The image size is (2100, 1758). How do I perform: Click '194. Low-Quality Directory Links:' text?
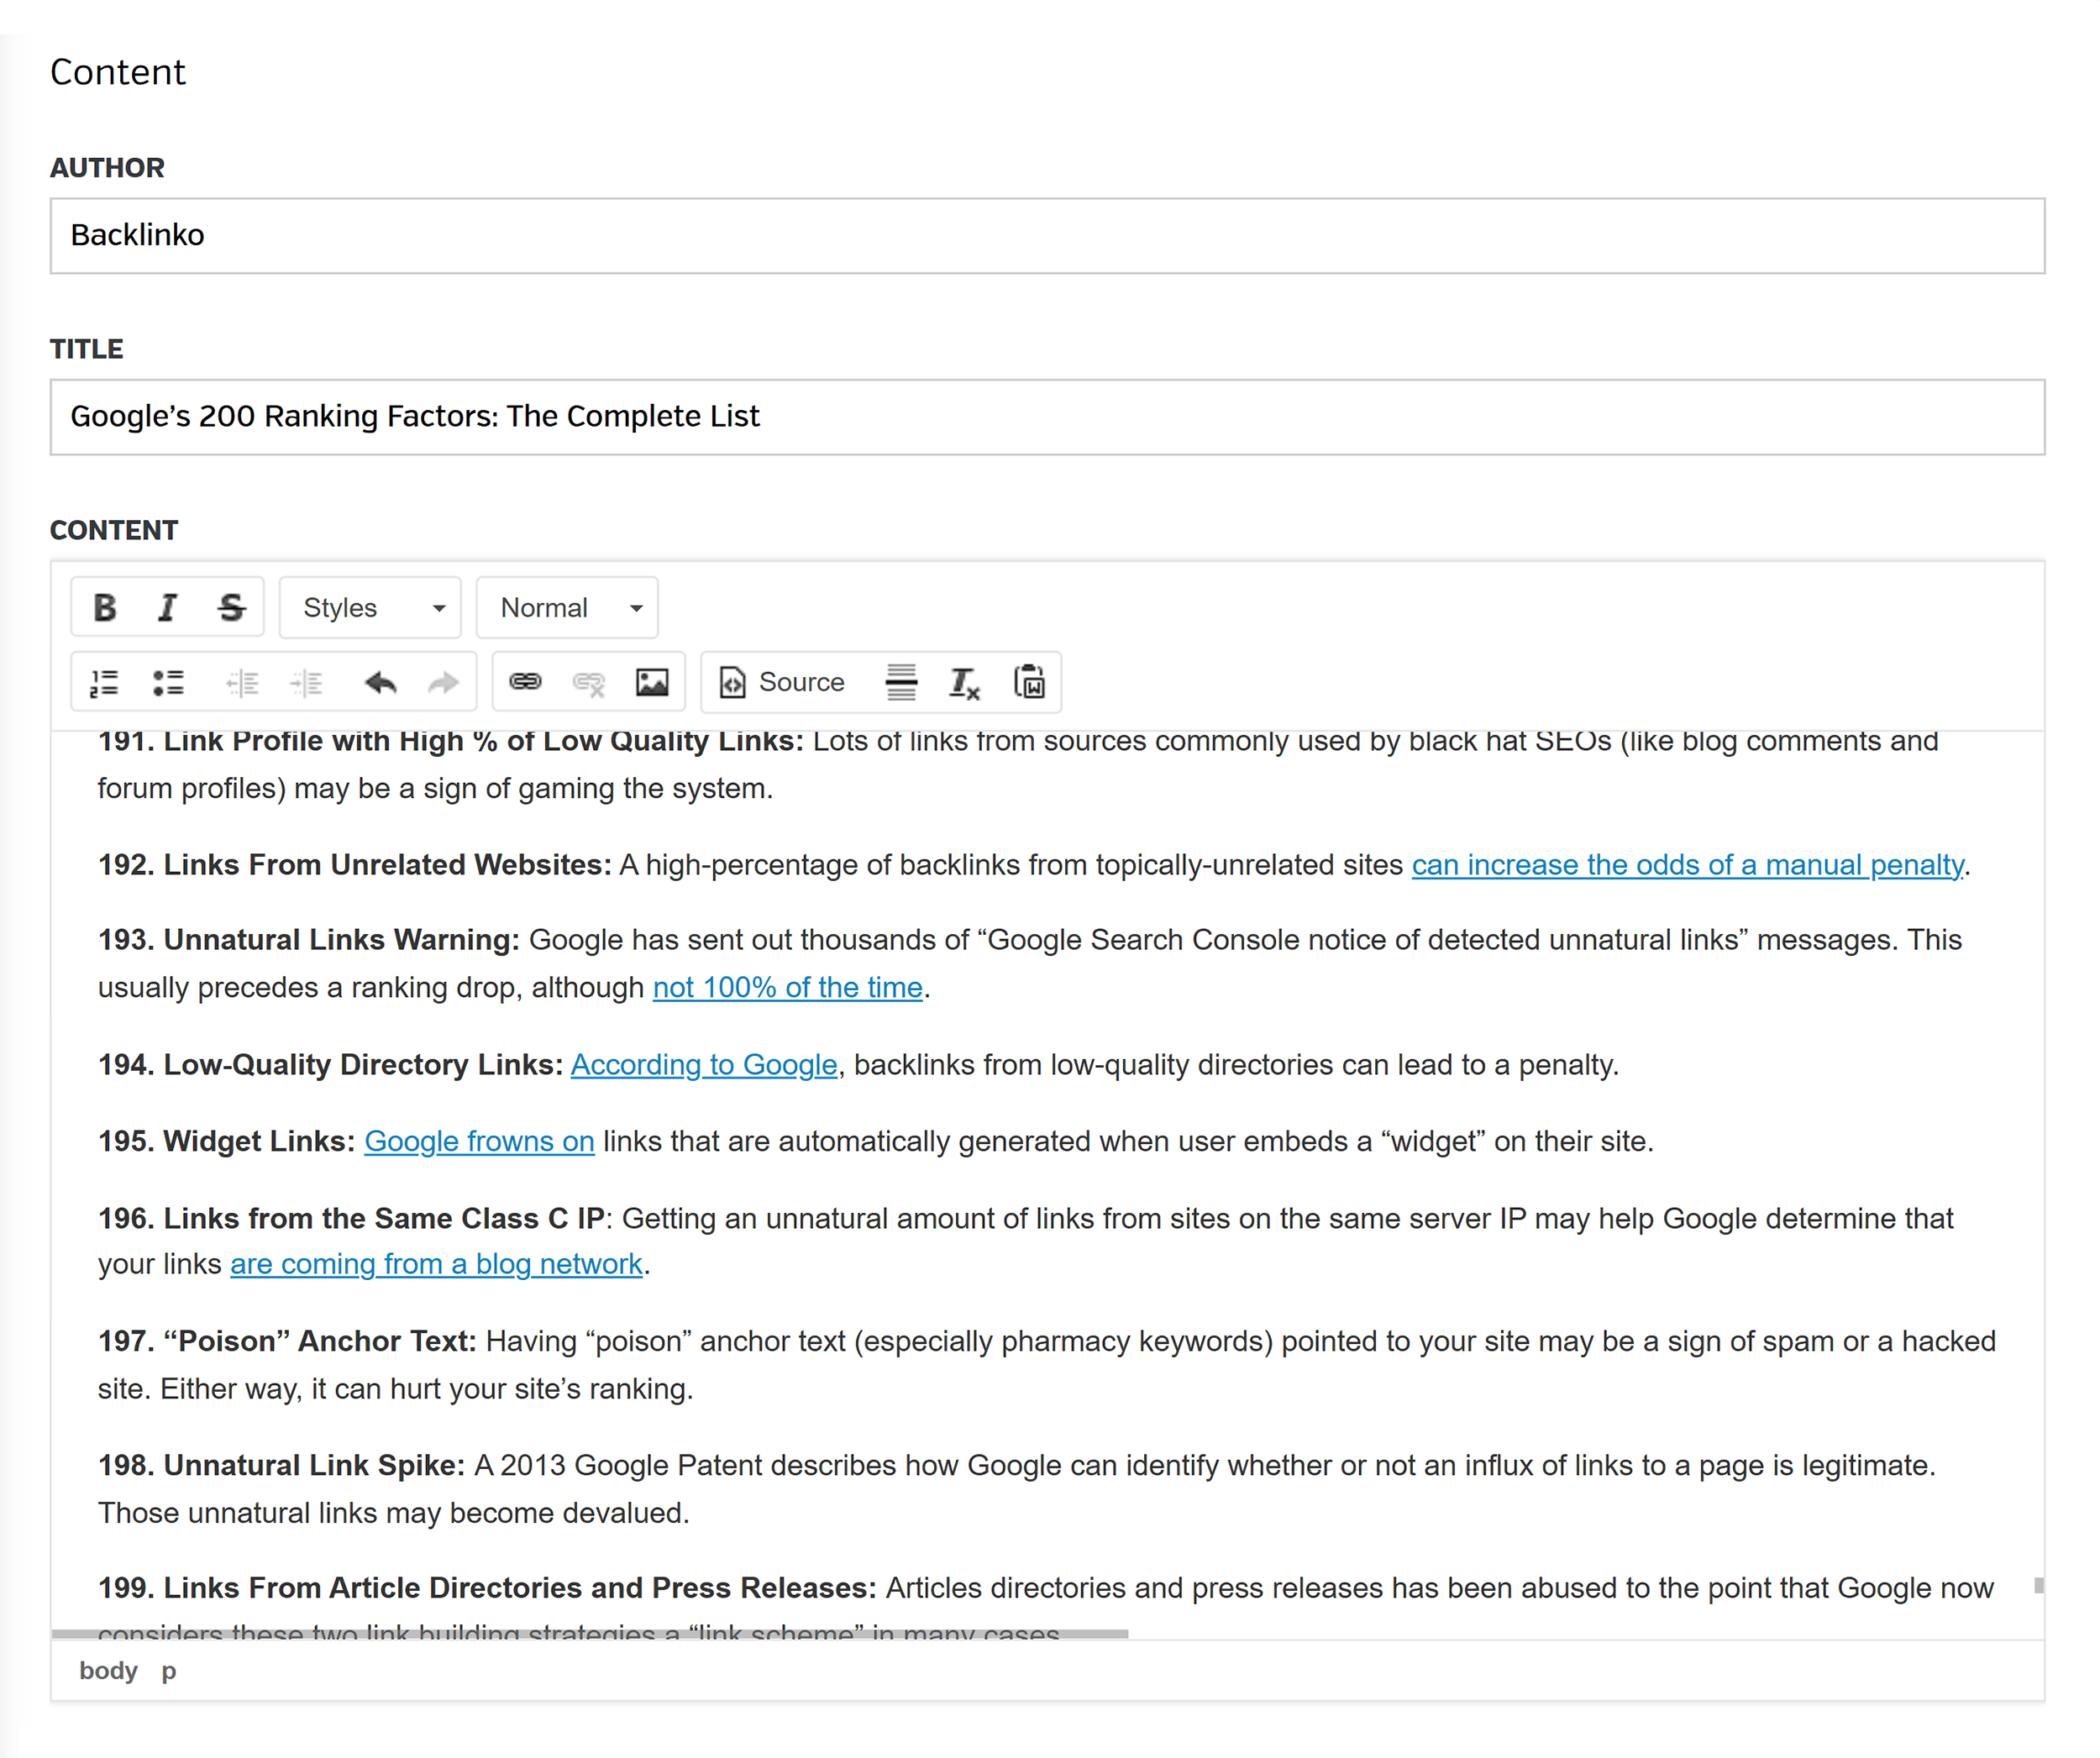click(x=330, y=1064)
